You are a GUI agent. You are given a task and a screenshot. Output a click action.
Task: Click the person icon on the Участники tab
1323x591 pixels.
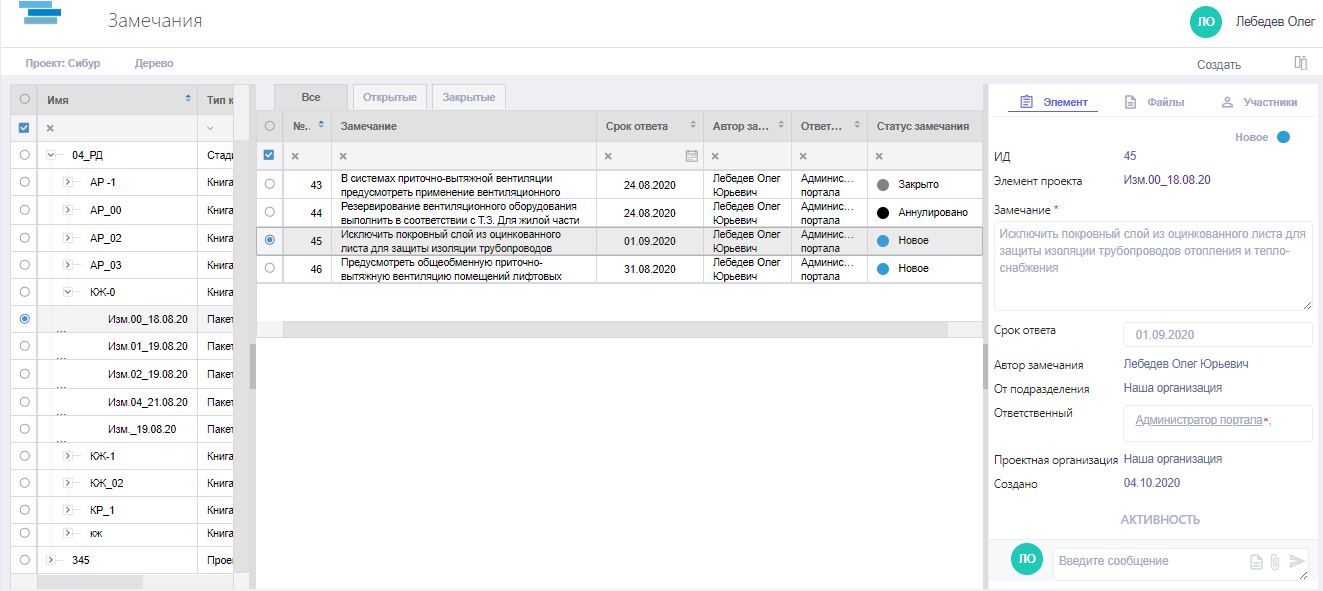point(1227,102)
